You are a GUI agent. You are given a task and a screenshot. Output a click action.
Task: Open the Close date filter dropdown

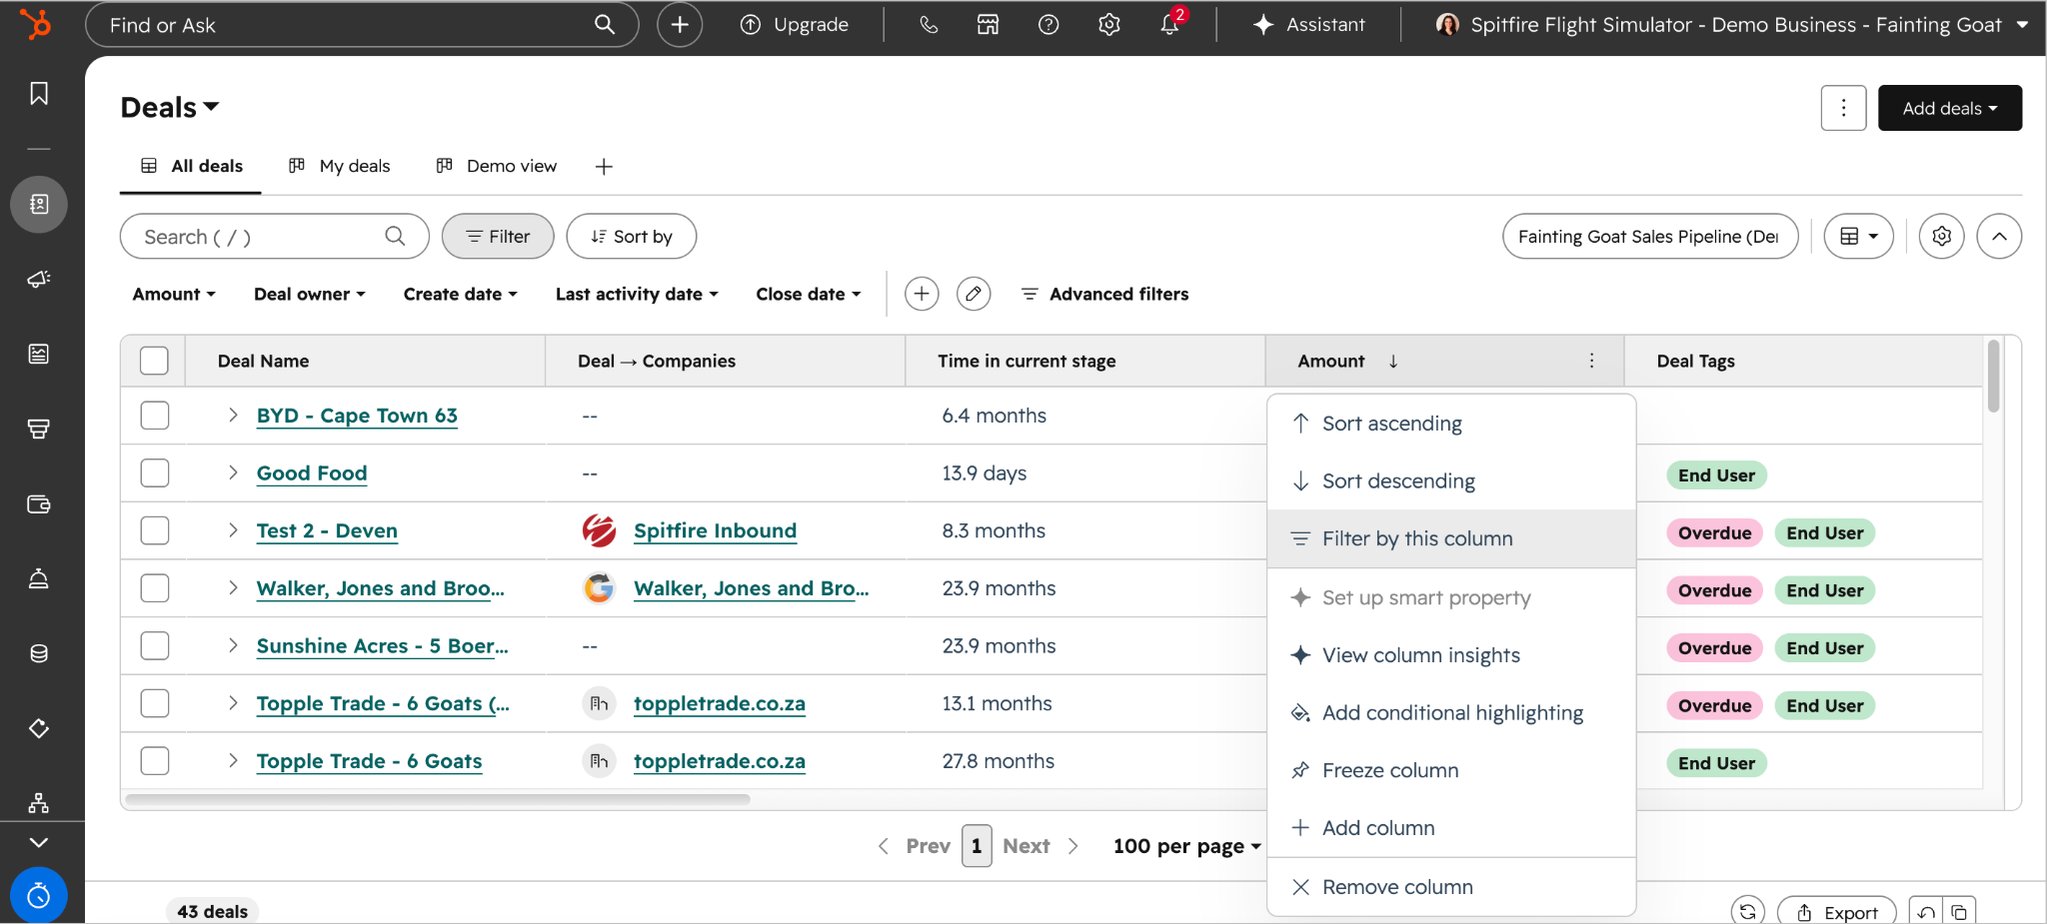coord(808,294)
